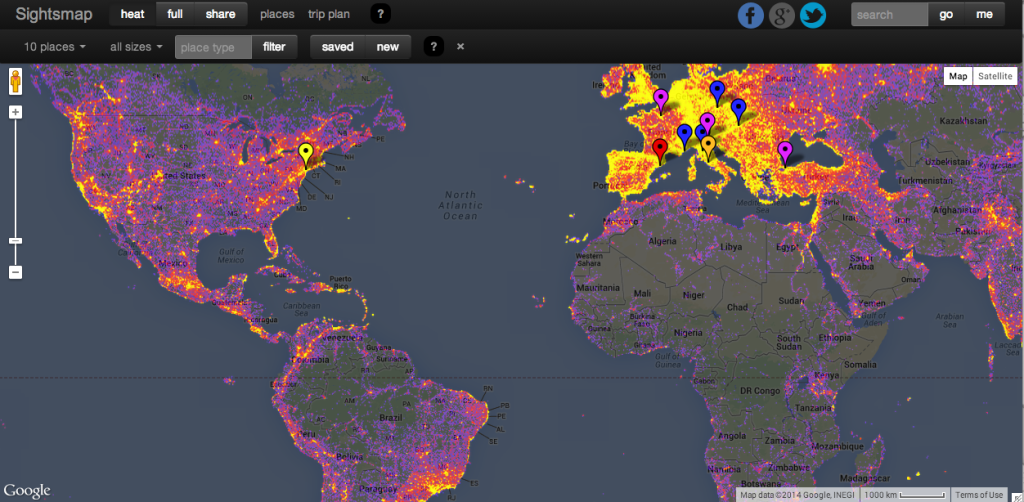Click the North Atlantic Ocean label
The image size is (1024, 502).
tap(462, 205)
